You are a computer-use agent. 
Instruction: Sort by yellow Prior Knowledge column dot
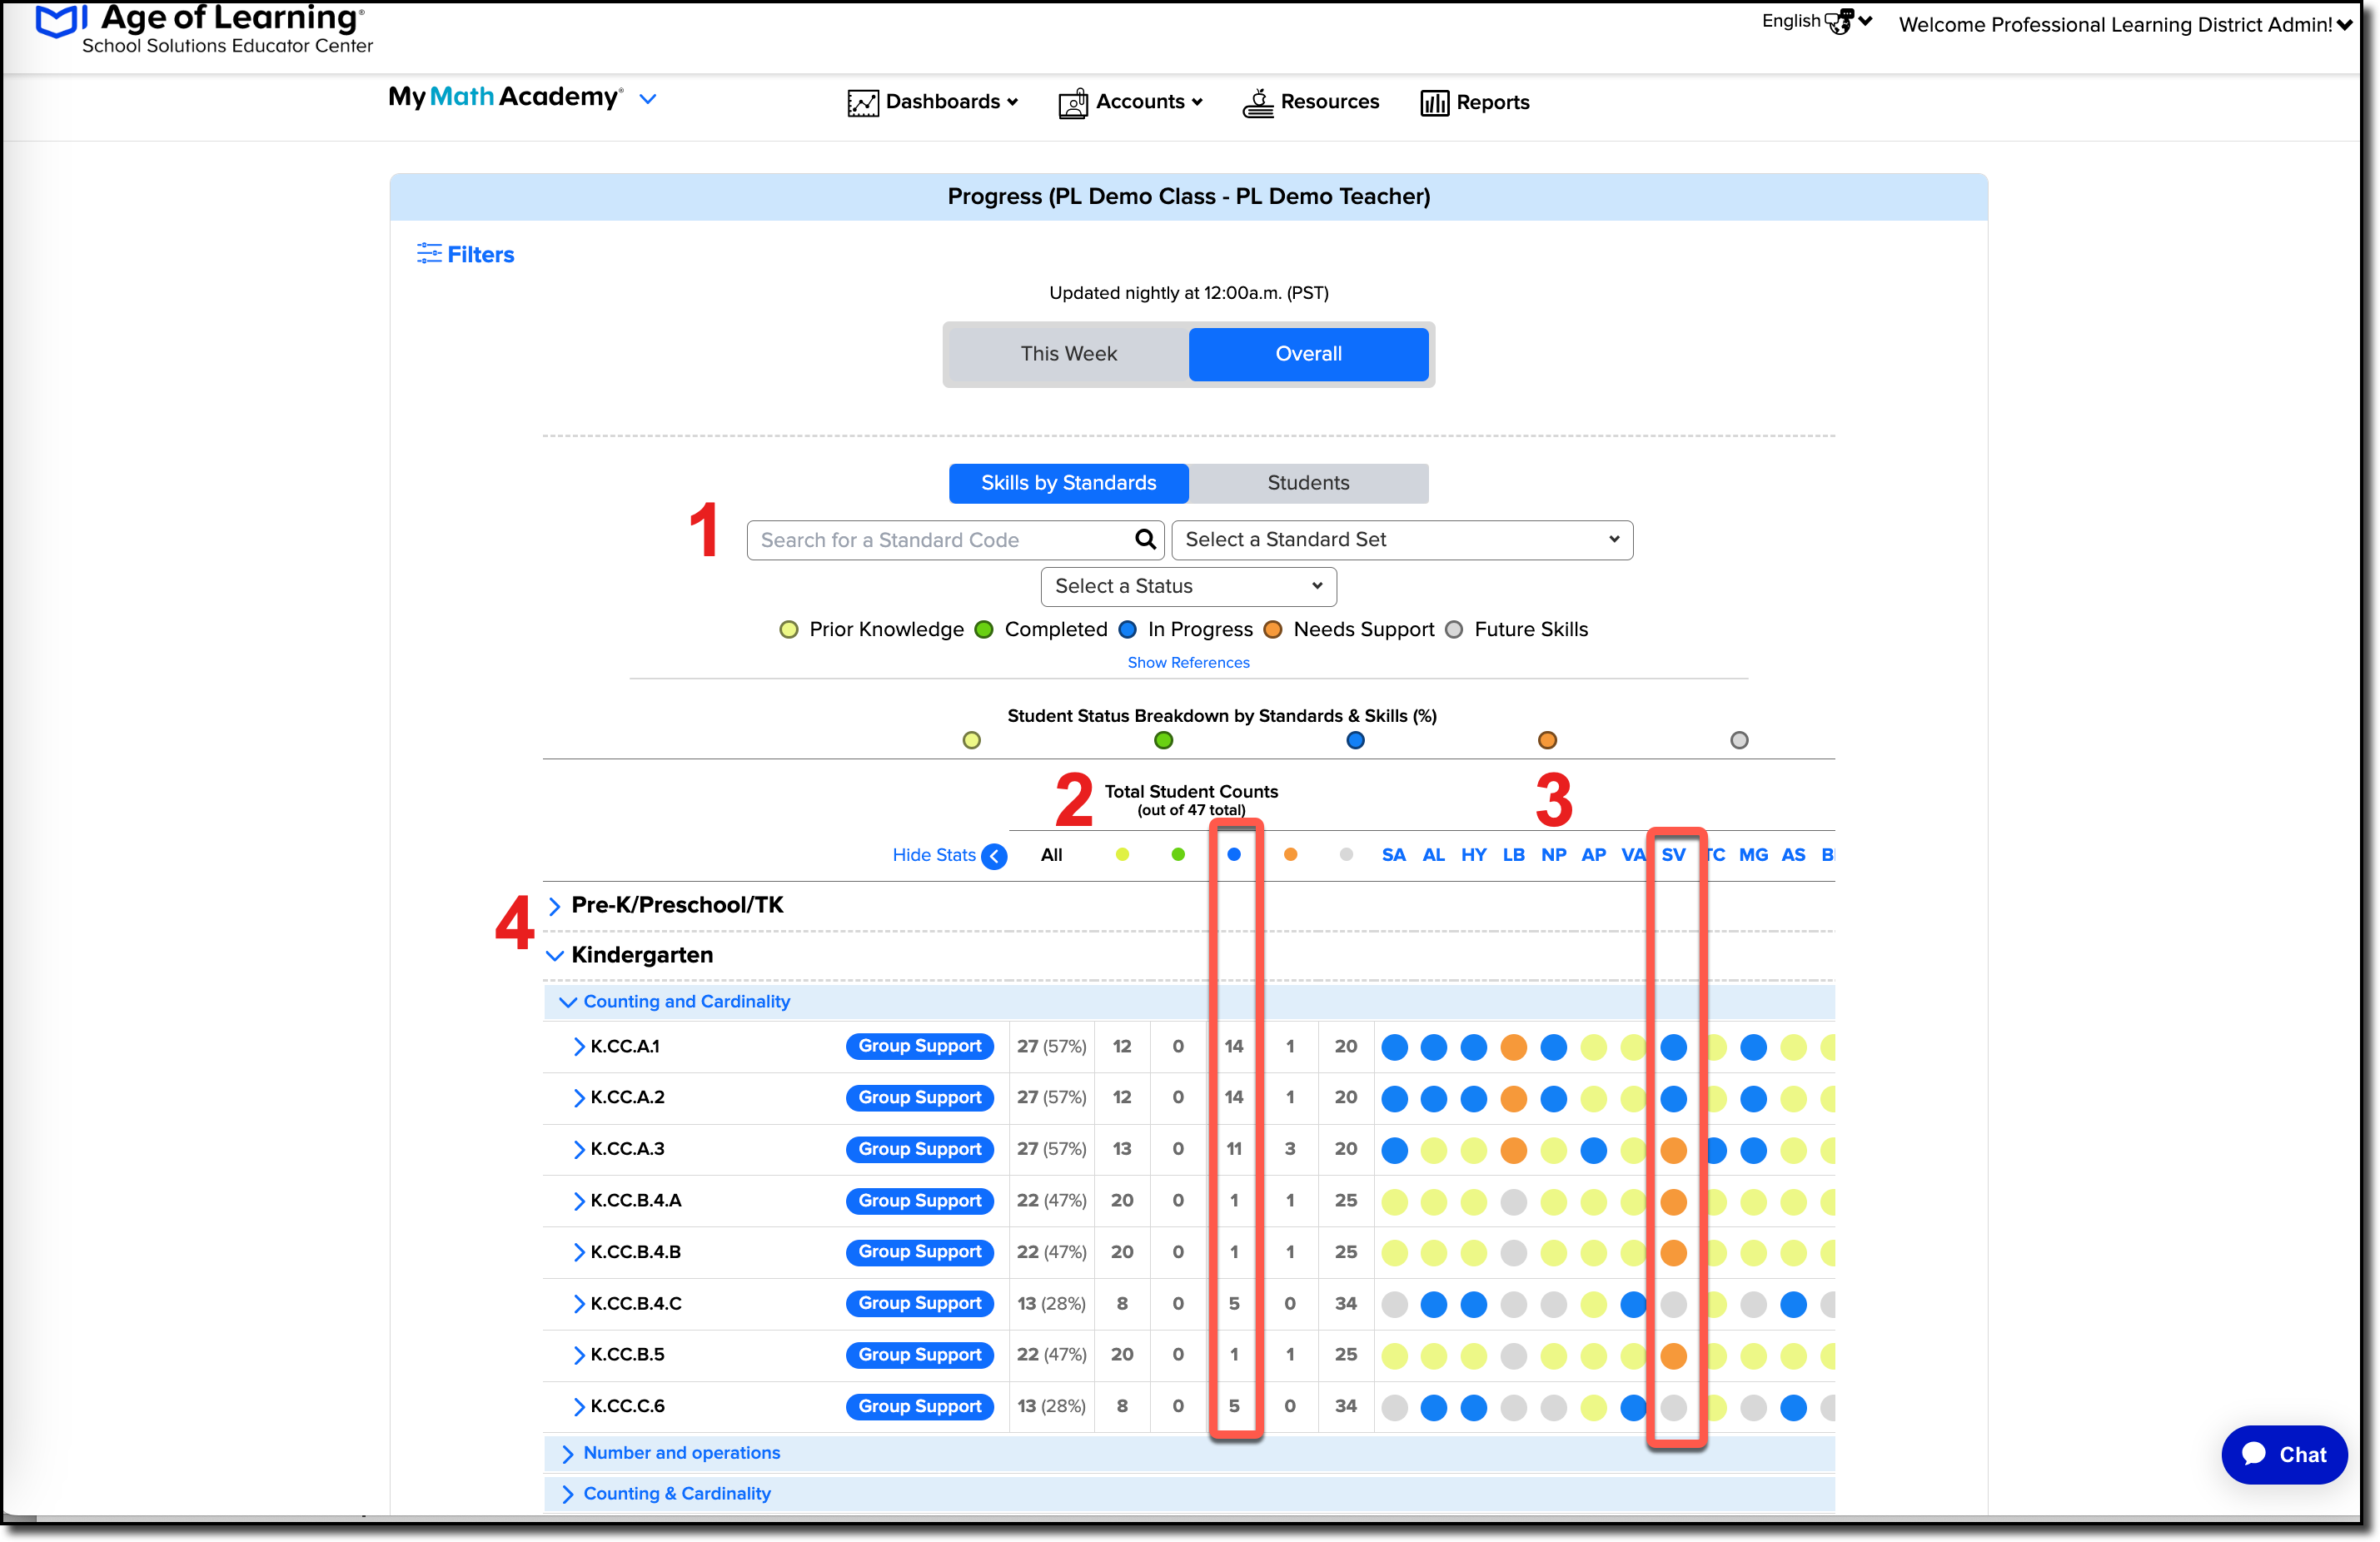[1122, 855]
